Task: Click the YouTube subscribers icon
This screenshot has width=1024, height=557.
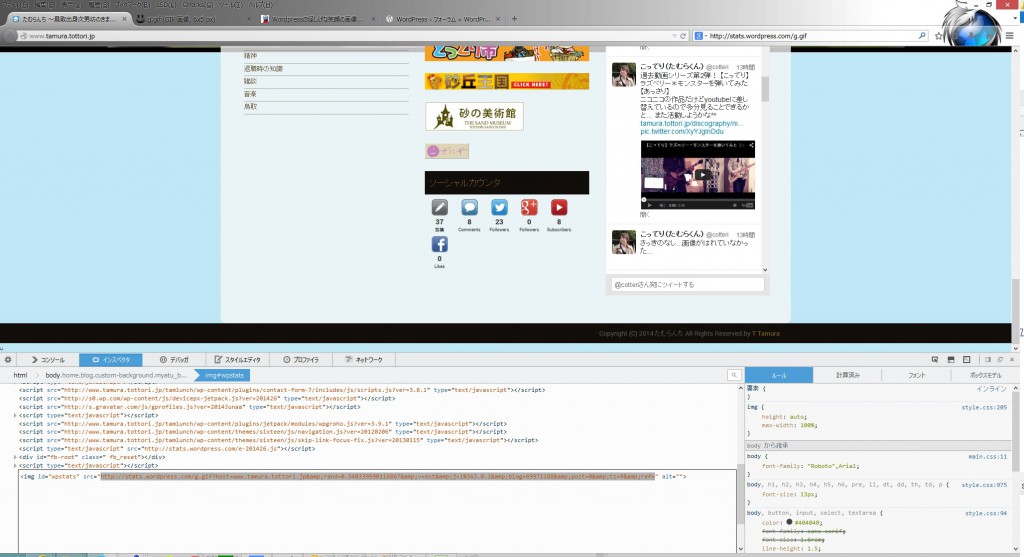Action: [558, 208]
